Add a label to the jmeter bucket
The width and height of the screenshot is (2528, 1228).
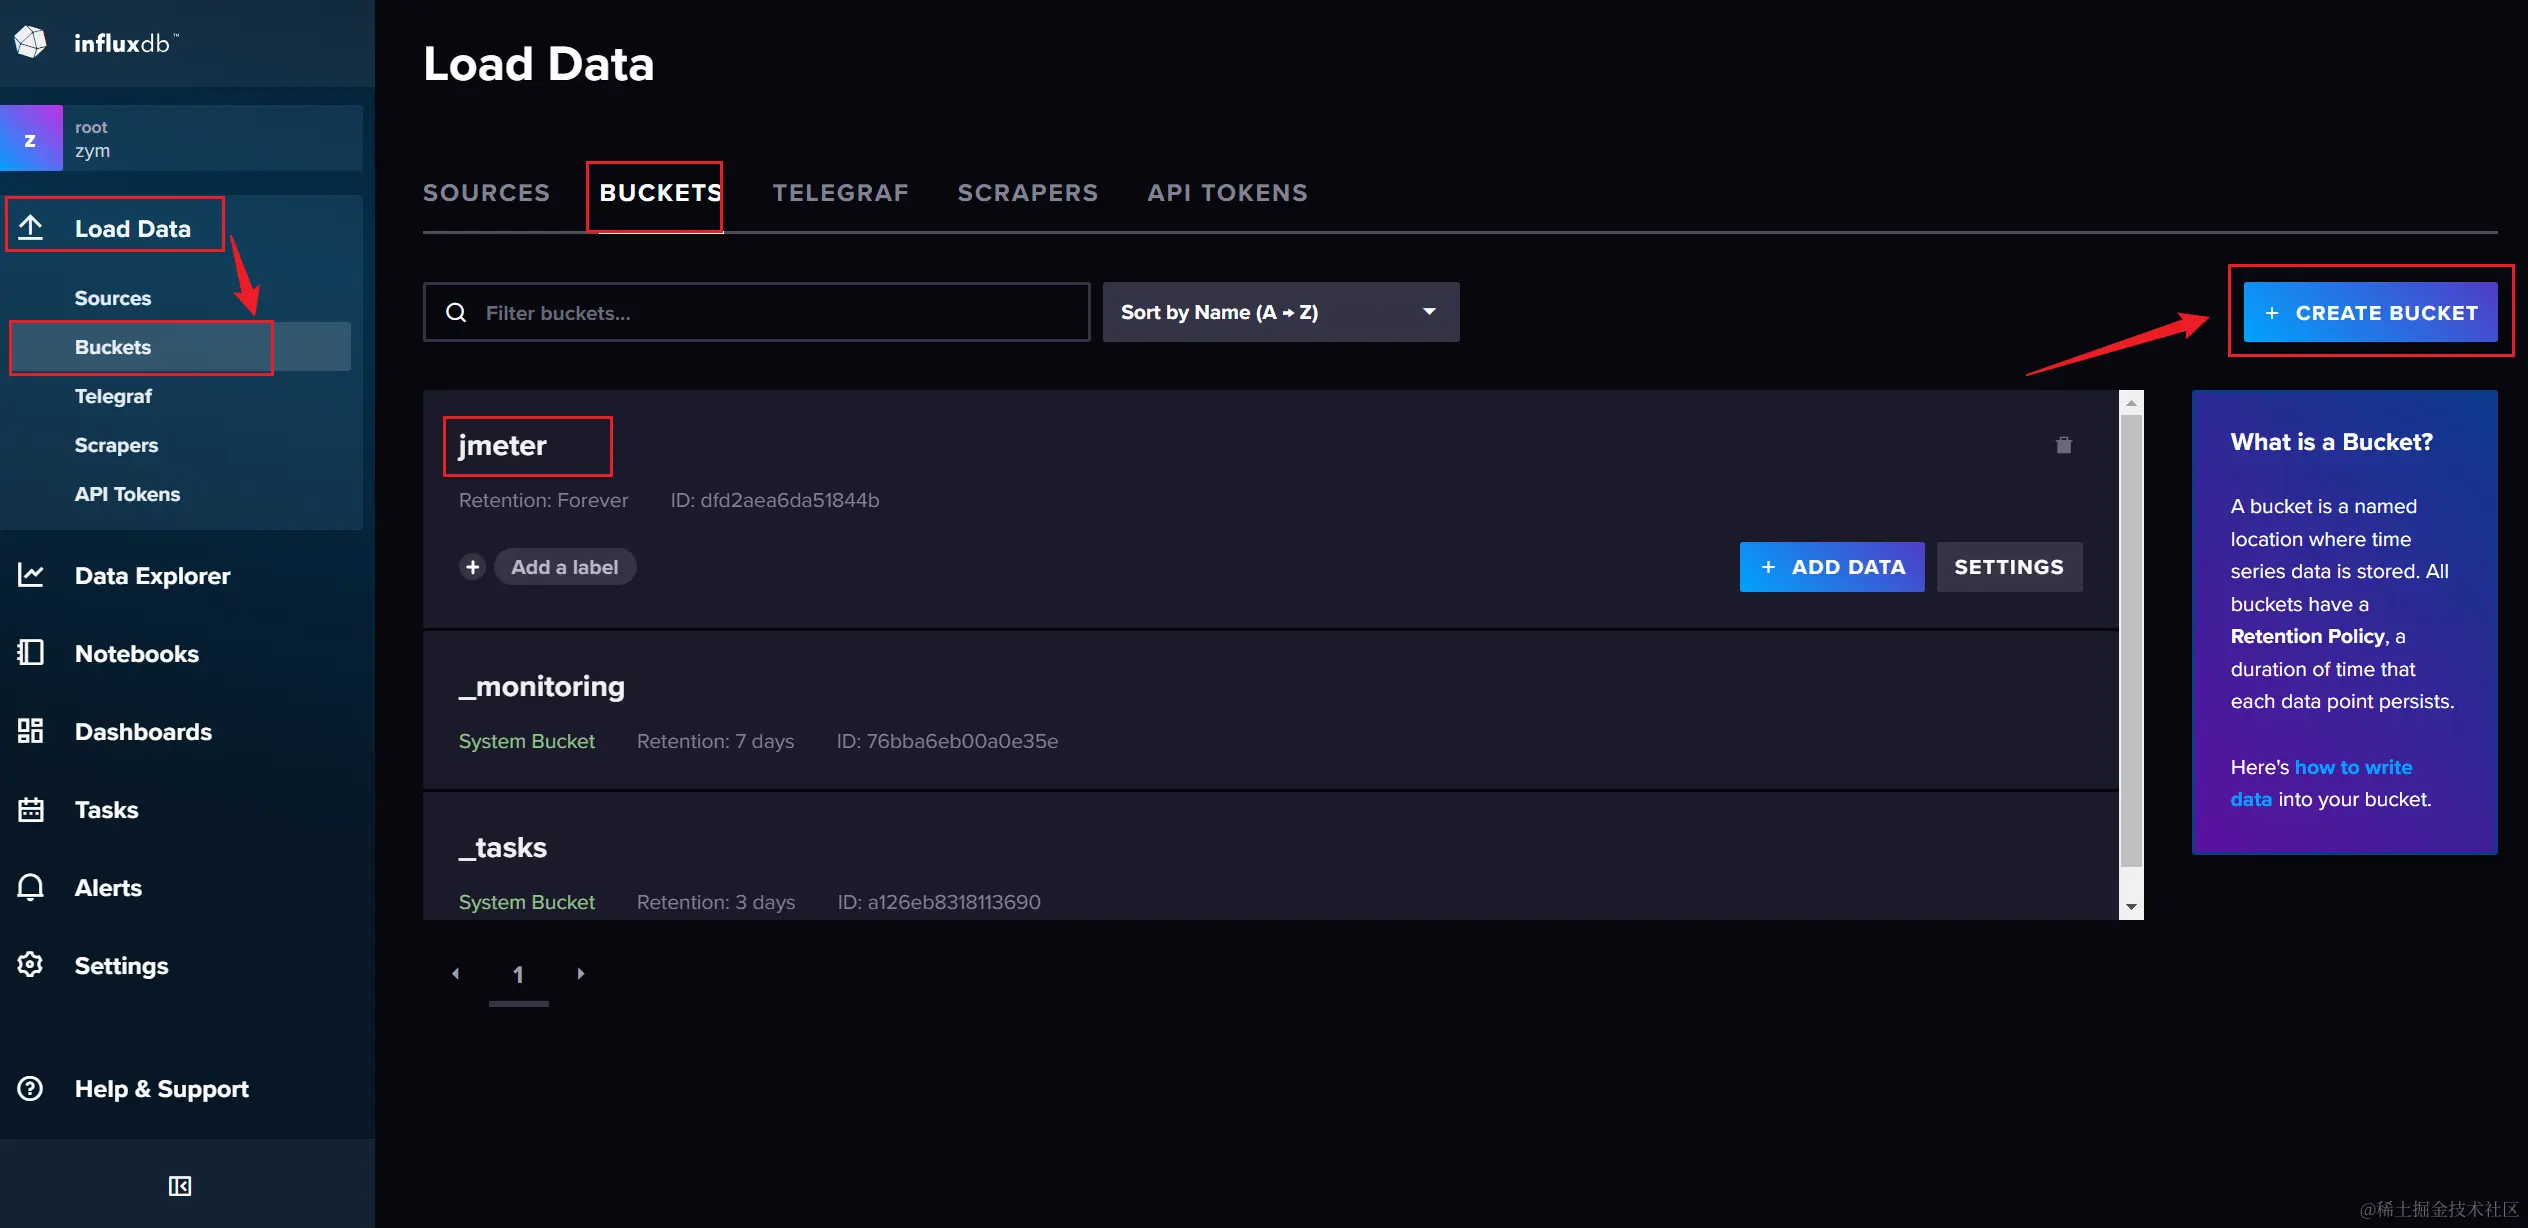[x=564, y=566]
